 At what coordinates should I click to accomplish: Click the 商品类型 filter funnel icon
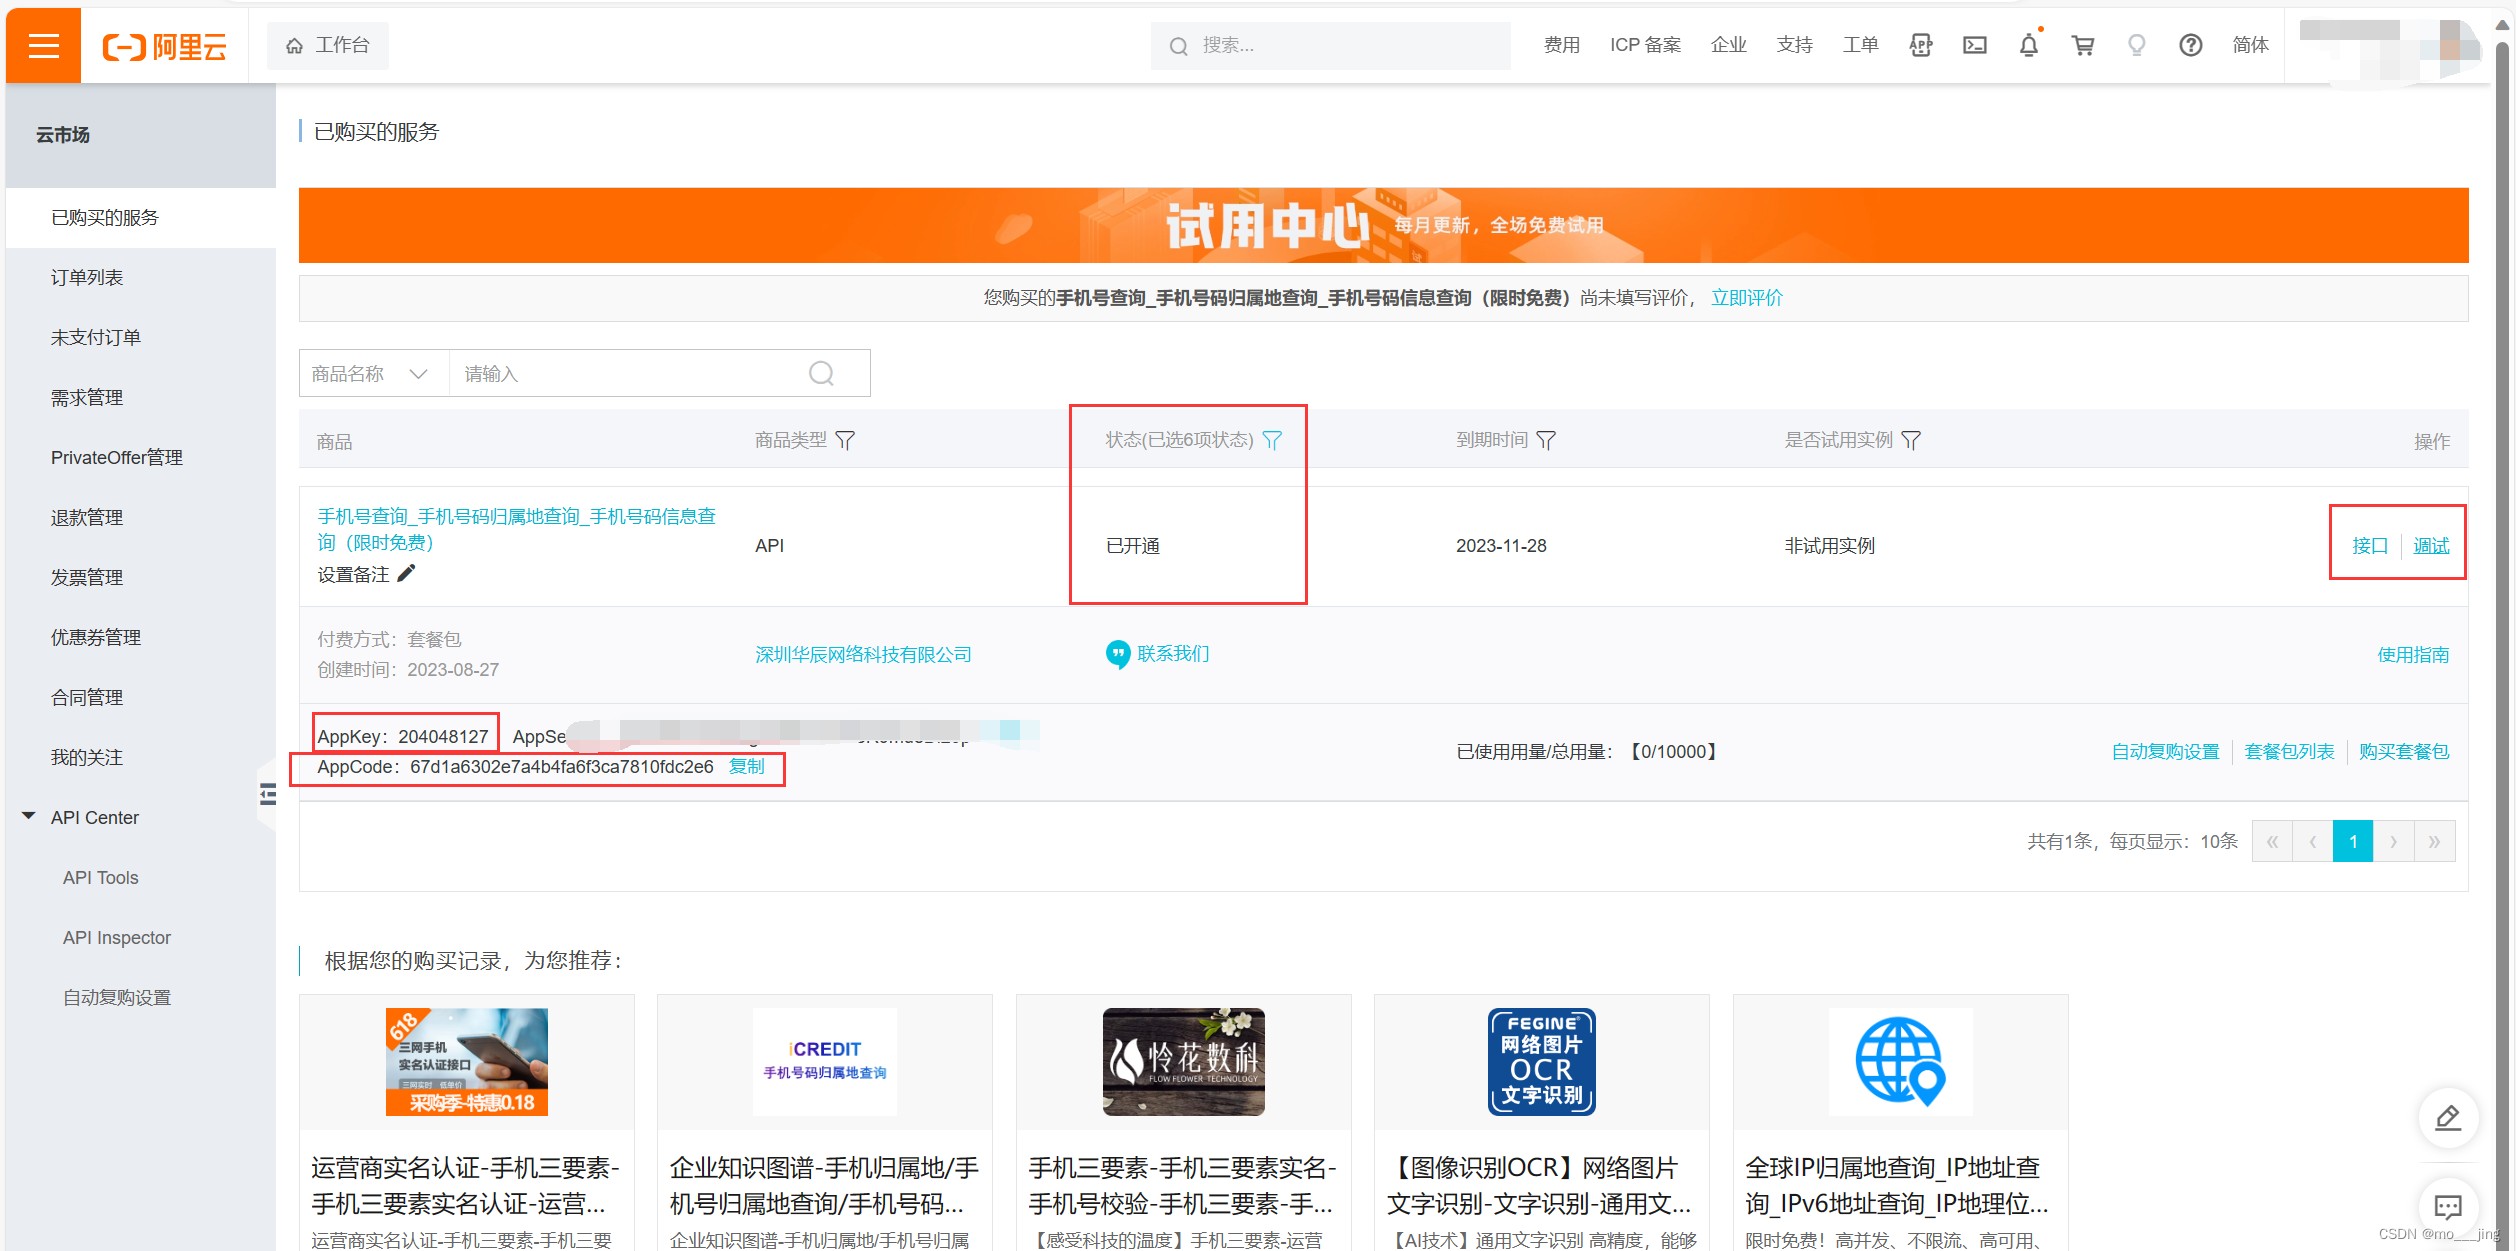click(x=845, y=440)
